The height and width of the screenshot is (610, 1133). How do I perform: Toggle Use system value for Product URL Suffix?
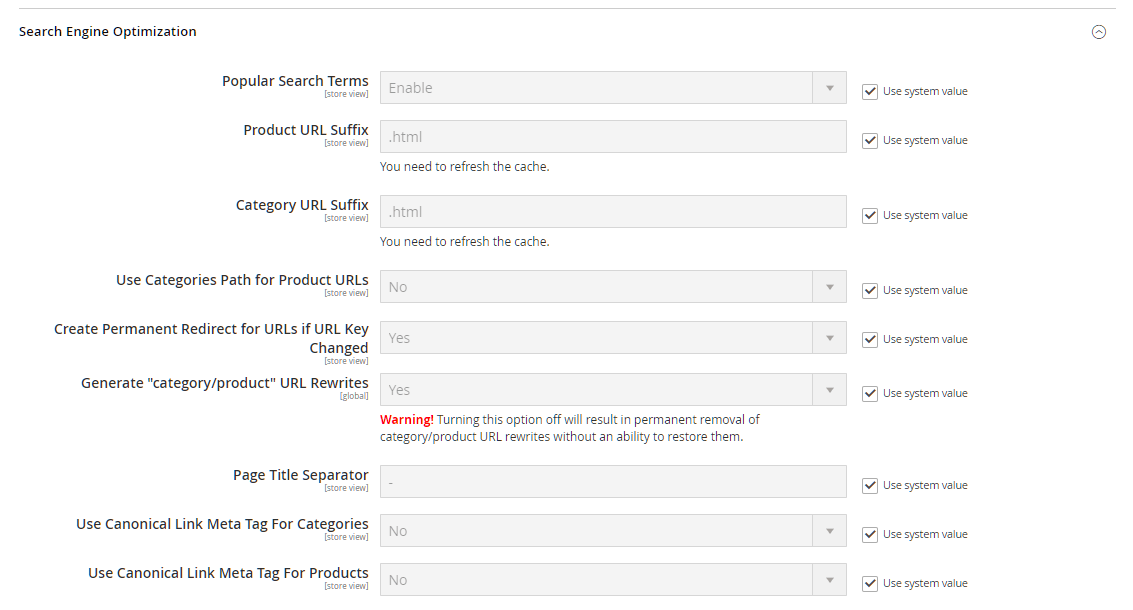pyautogui.click(x=869, y=140)
